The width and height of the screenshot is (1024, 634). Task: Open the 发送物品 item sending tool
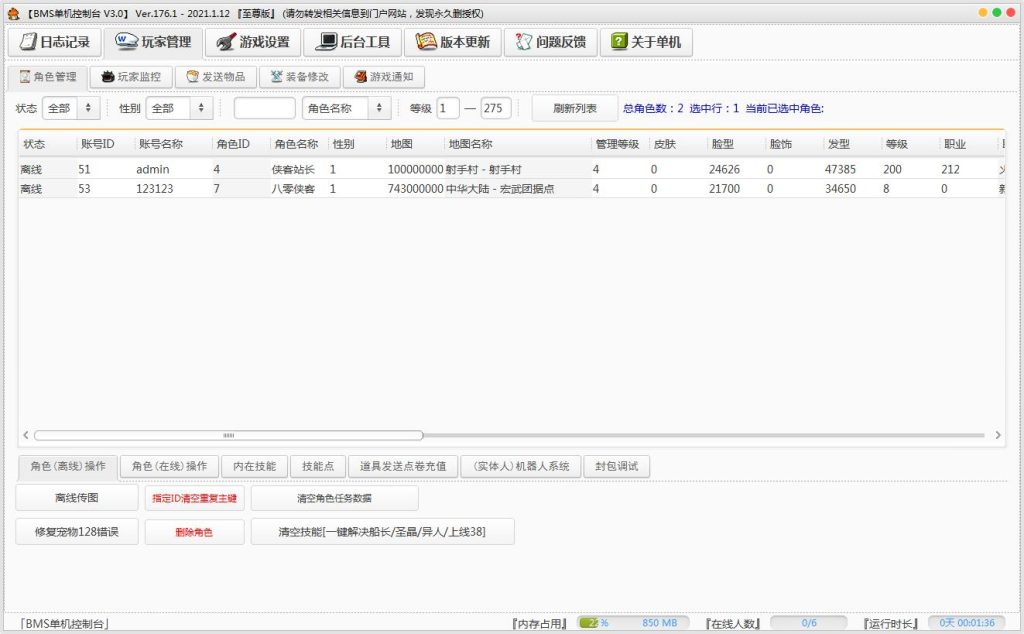coord(216,76)
